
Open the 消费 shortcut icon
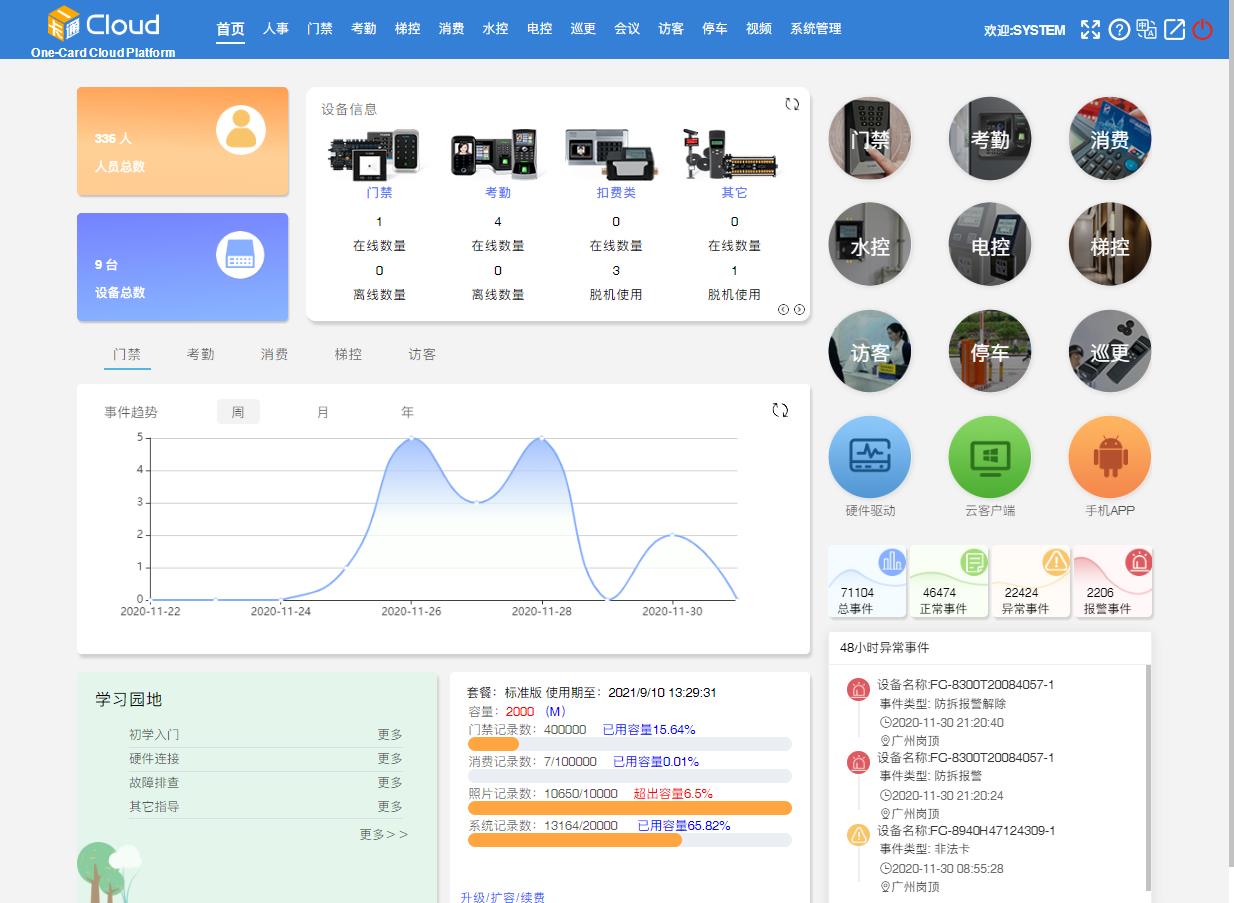point(1109,139)
